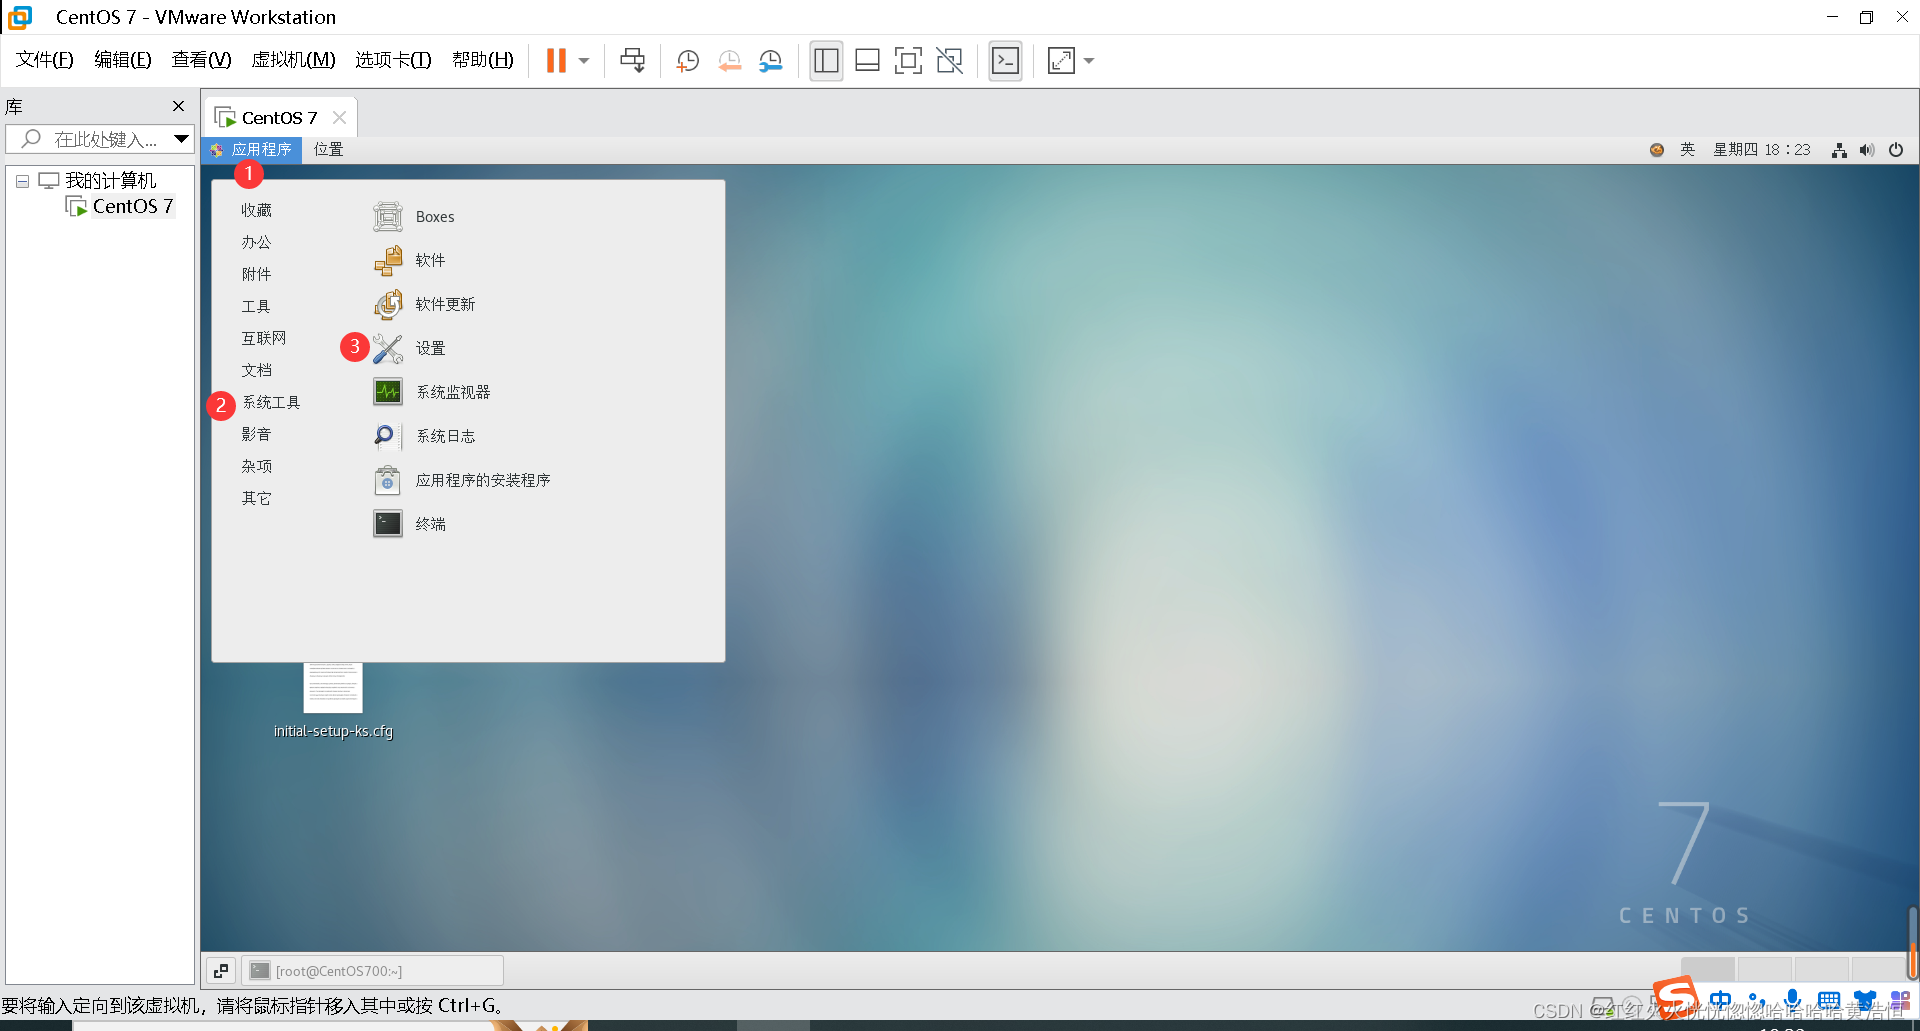Toggle the library sidebar view icon

click(826, 61)
